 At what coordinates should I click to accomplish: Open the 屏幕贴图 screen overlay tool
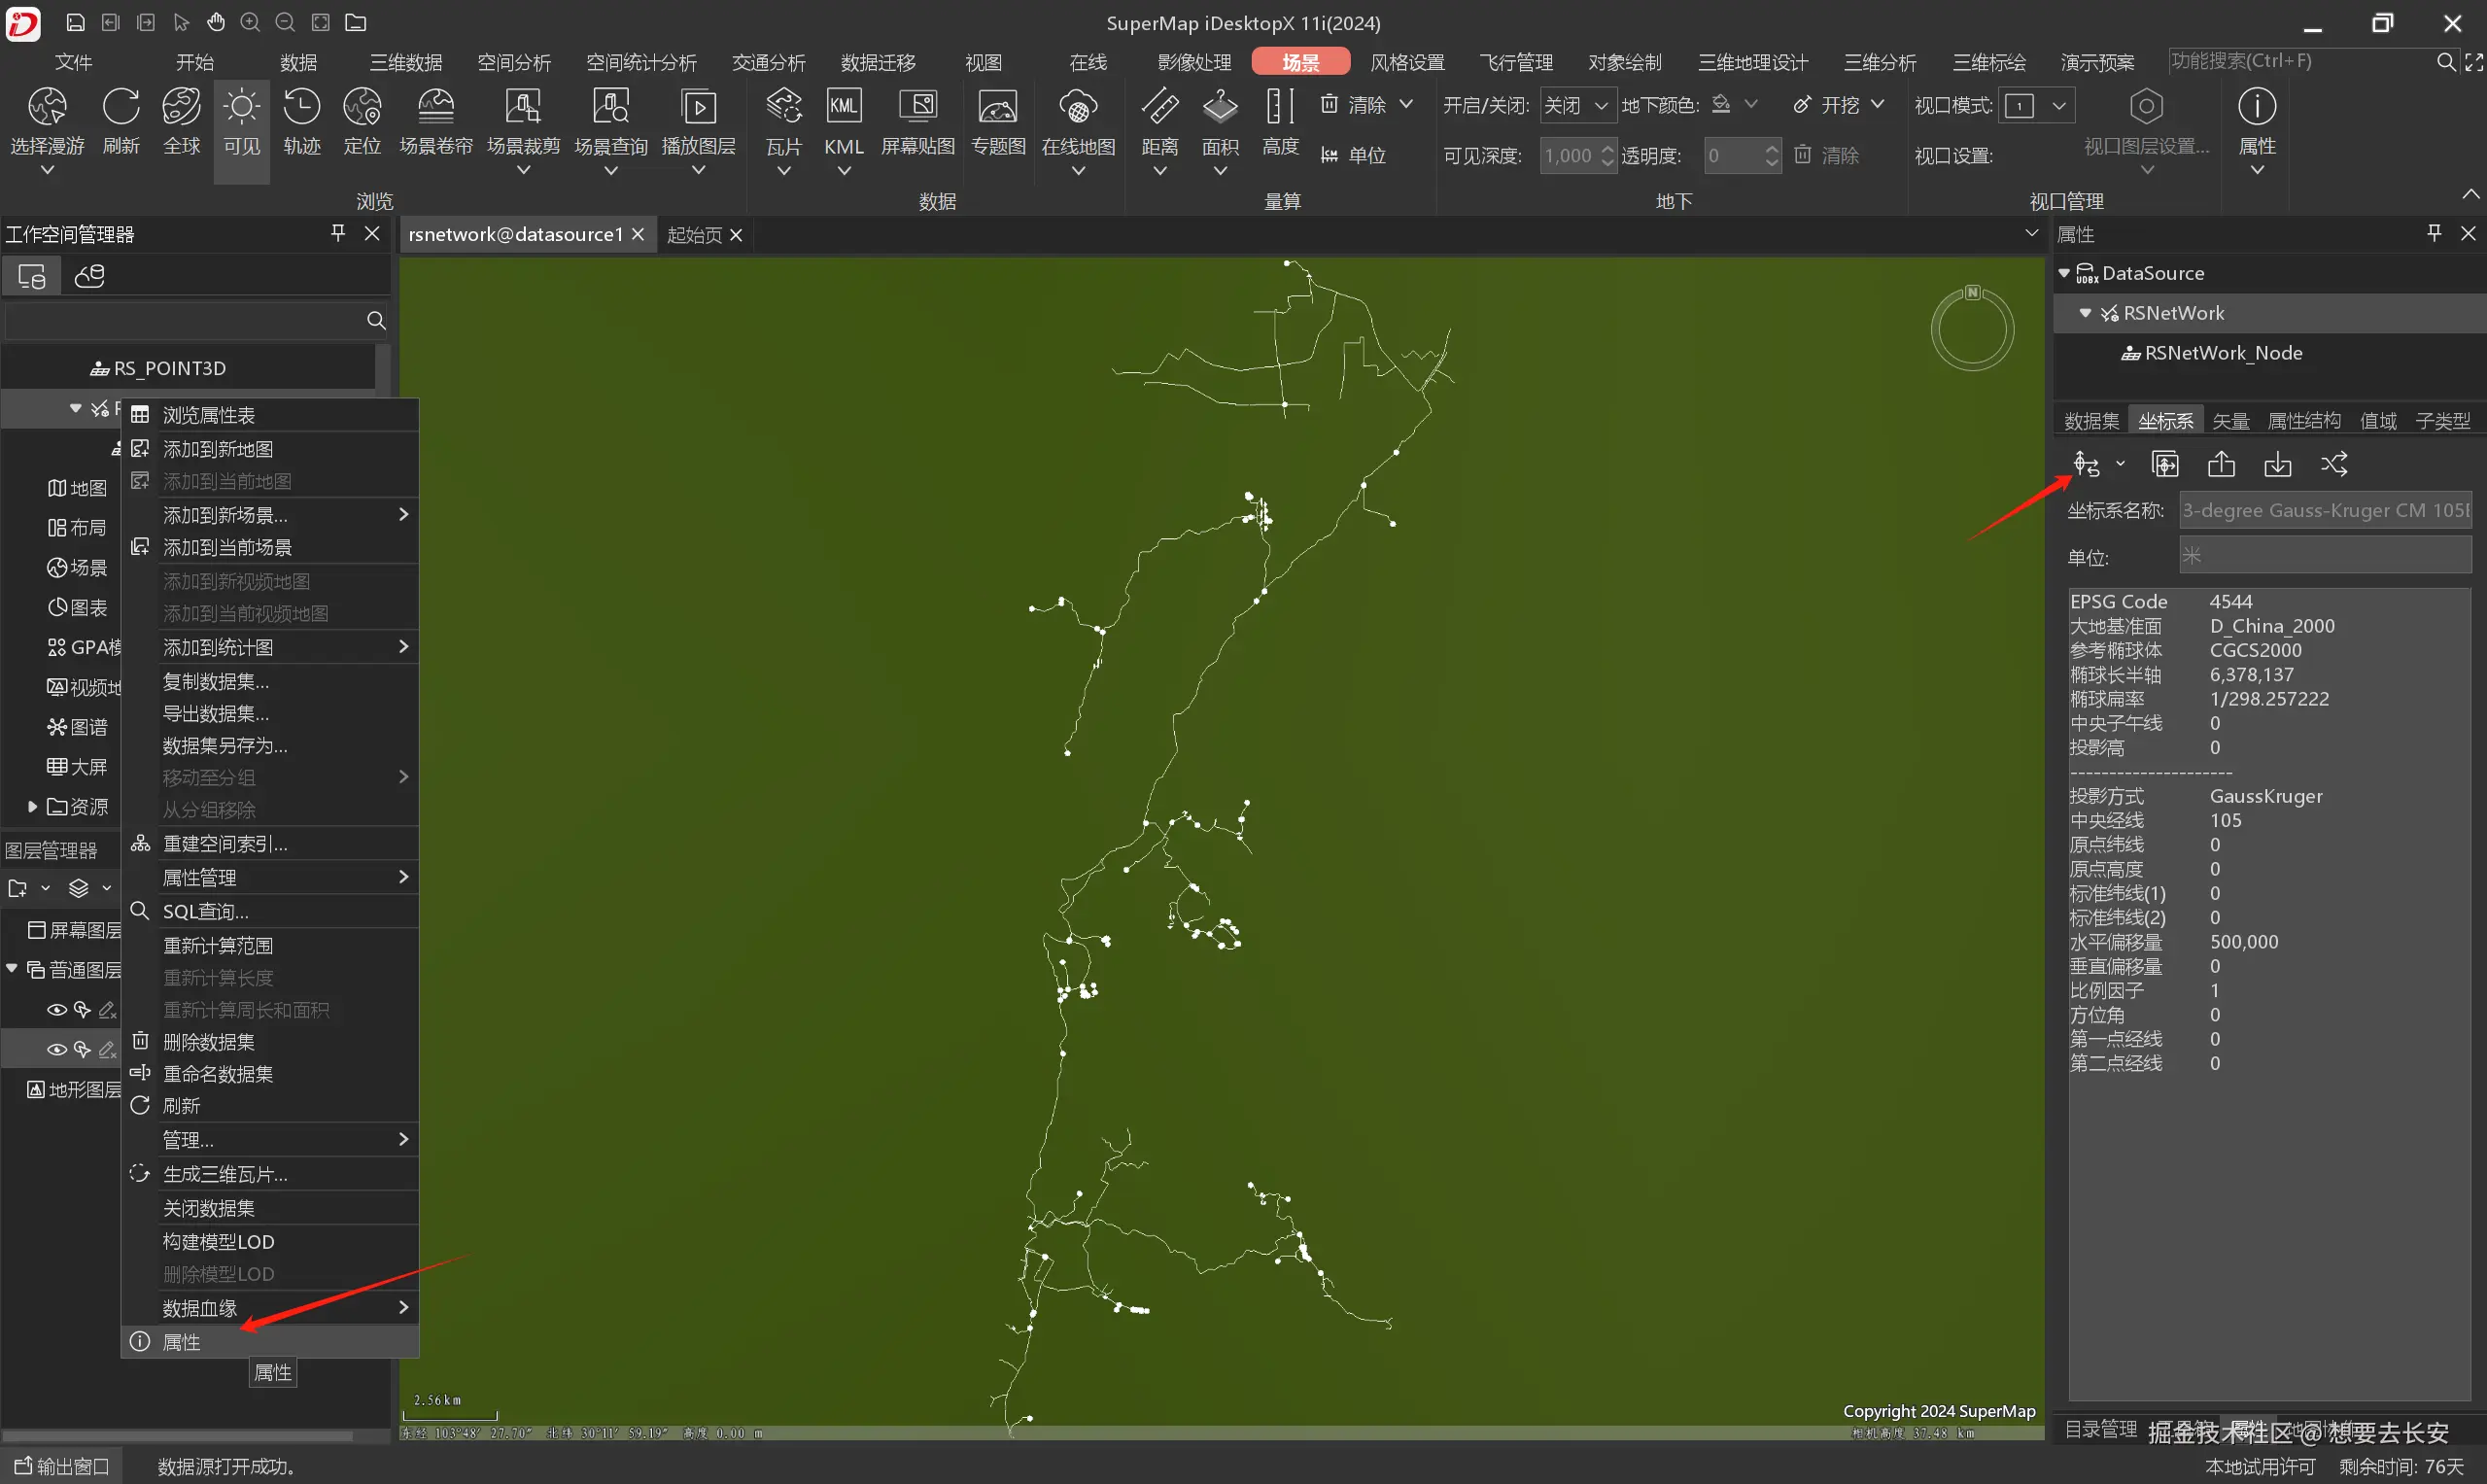point(918,107)
